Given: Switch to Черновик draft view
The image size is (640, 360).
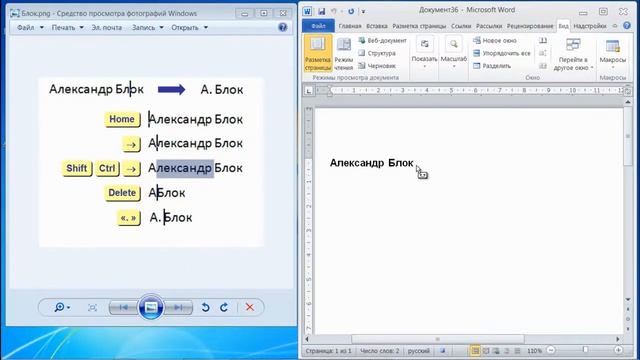Looking at the screenshot, I should coord(377,66).
